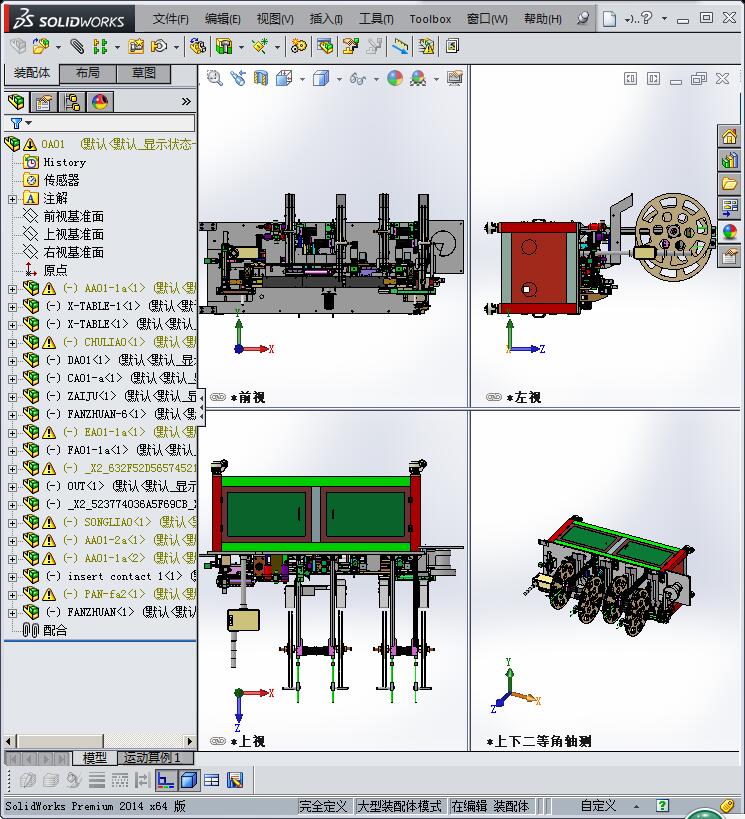Click the Display Style cube icon
The width and height of the screenshot is (745, 819).
pos(321,78)
